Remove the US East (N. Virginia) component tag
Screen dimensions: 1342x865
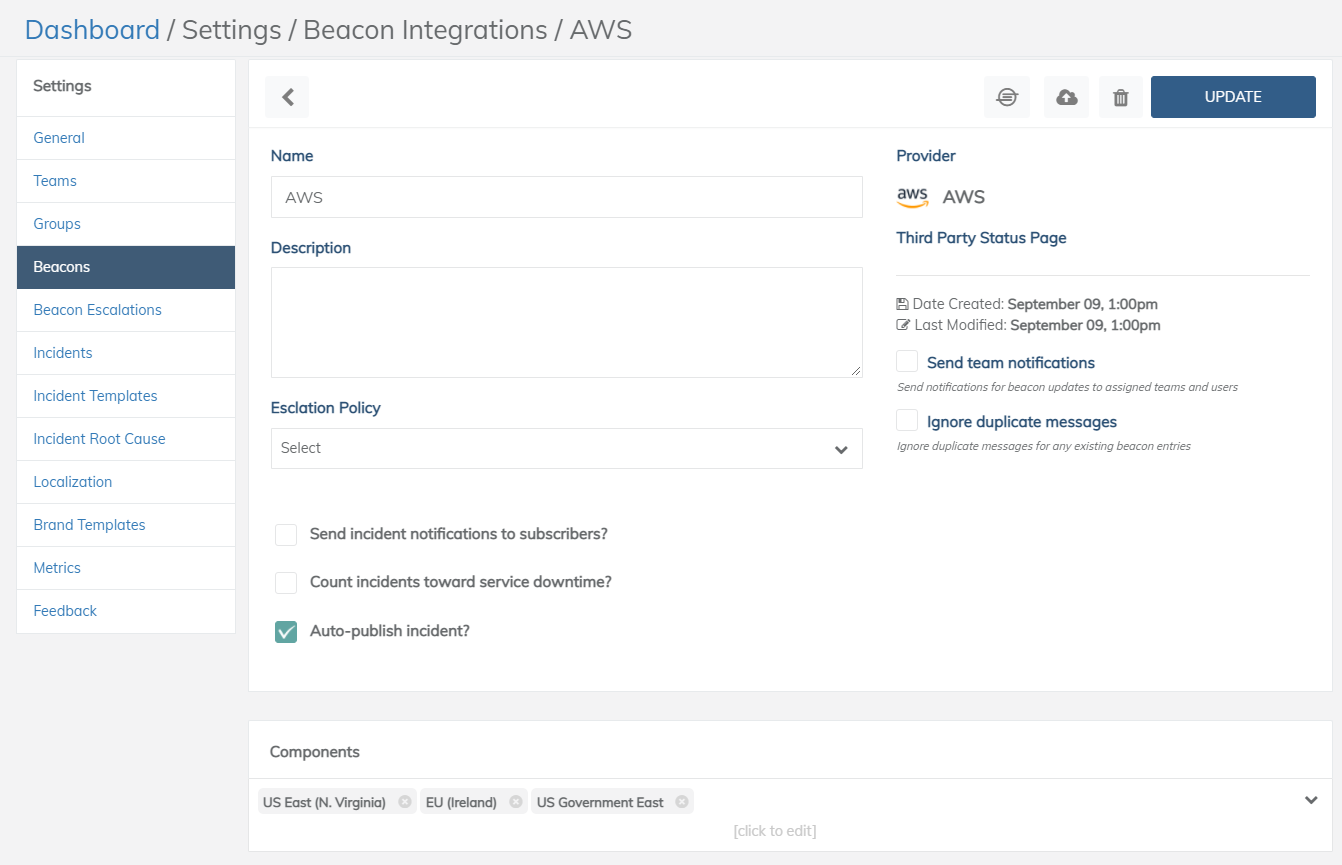click(404, 802)
